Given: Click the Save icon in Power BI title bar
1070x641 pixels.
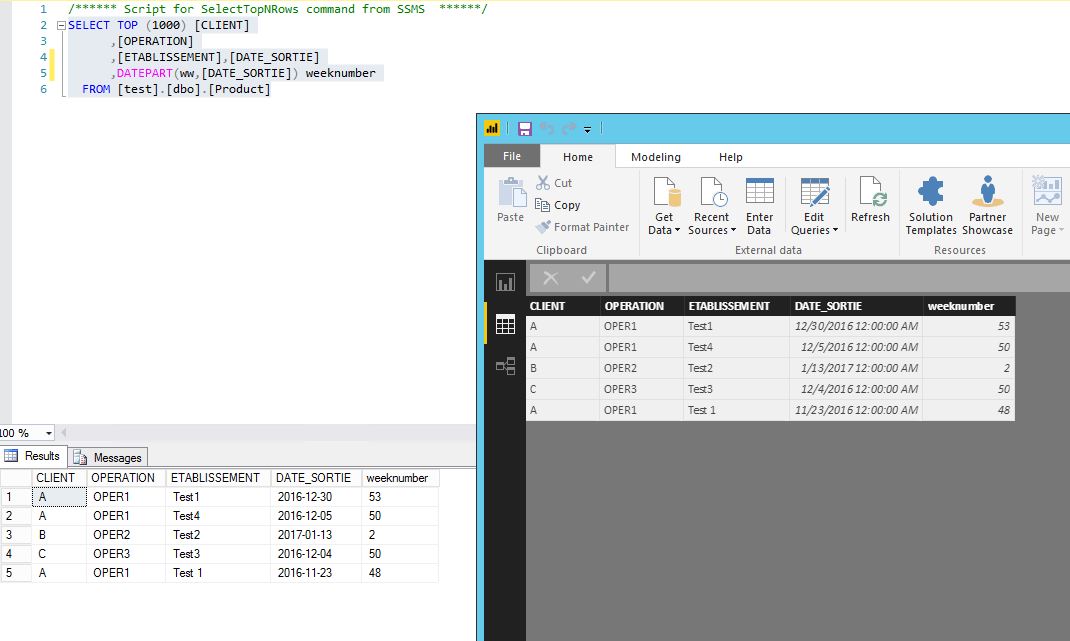Looking at the screenshot, I should [x=524, y=128].
